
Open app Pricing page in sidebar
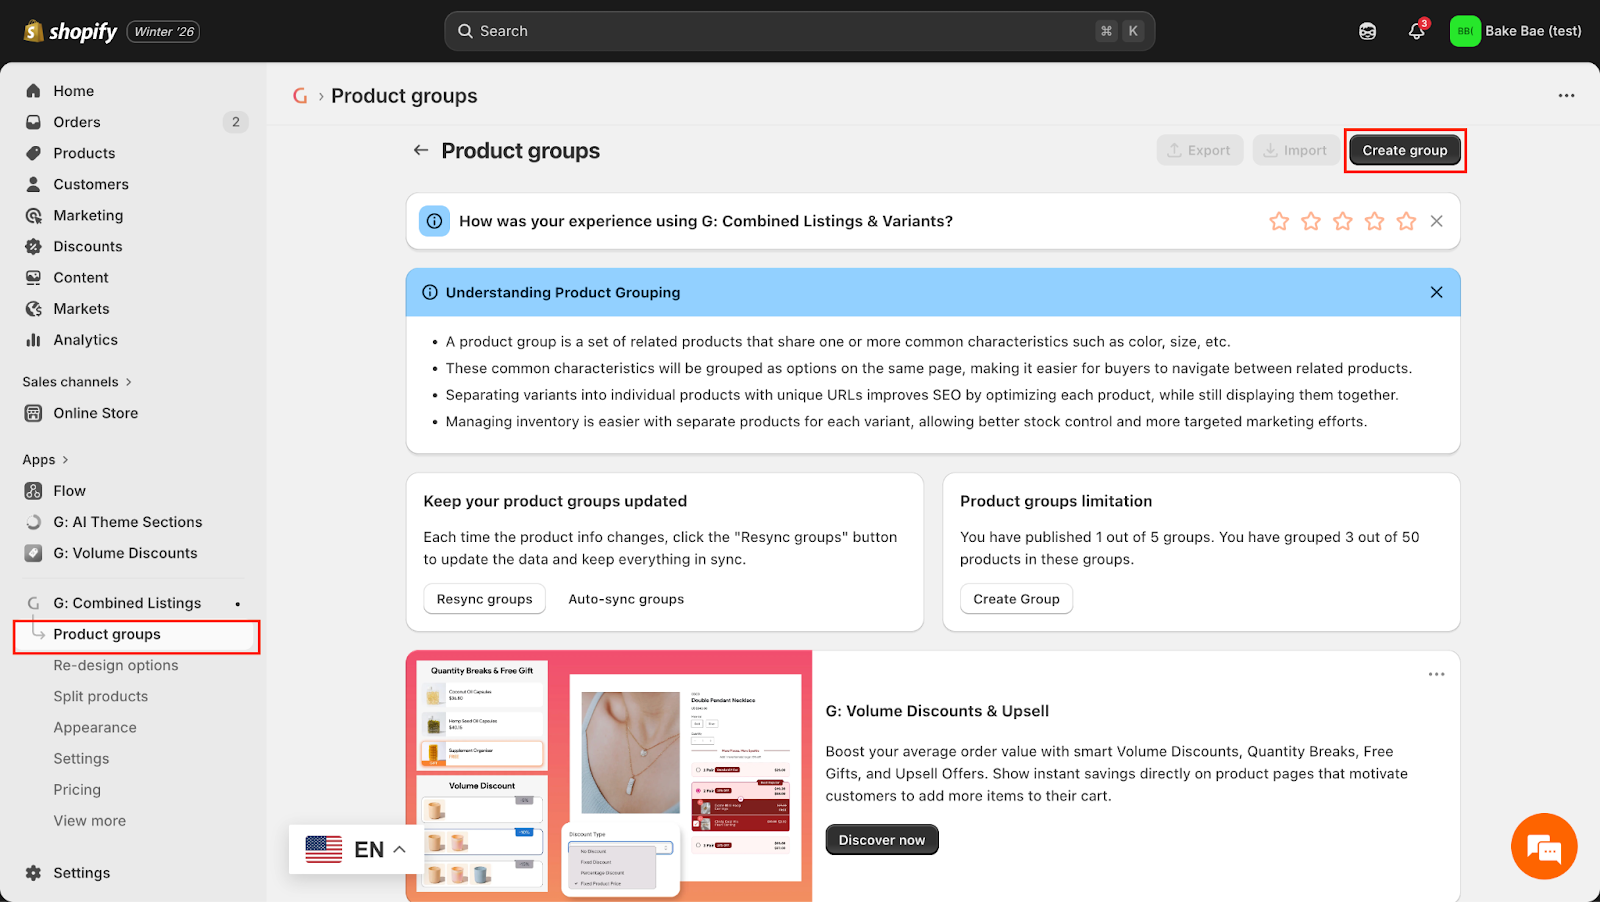click(x=77, y=790)
